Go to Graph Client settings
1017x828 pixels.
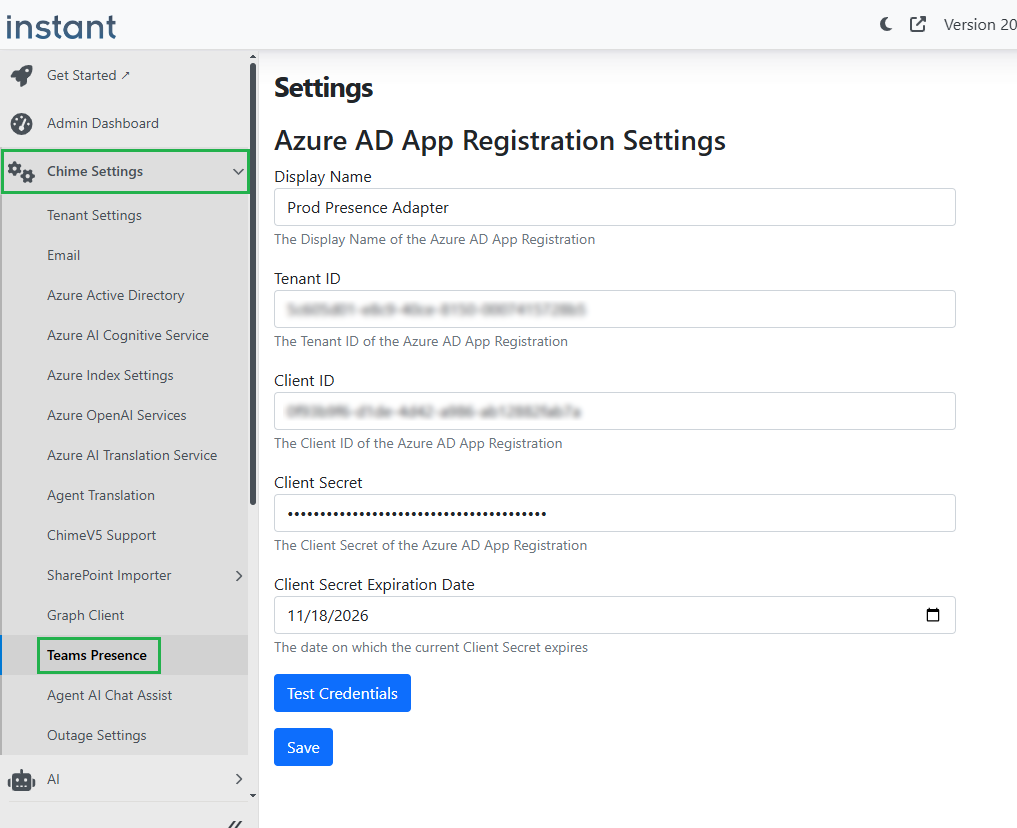pyautogui.click(x=86, y=615)
